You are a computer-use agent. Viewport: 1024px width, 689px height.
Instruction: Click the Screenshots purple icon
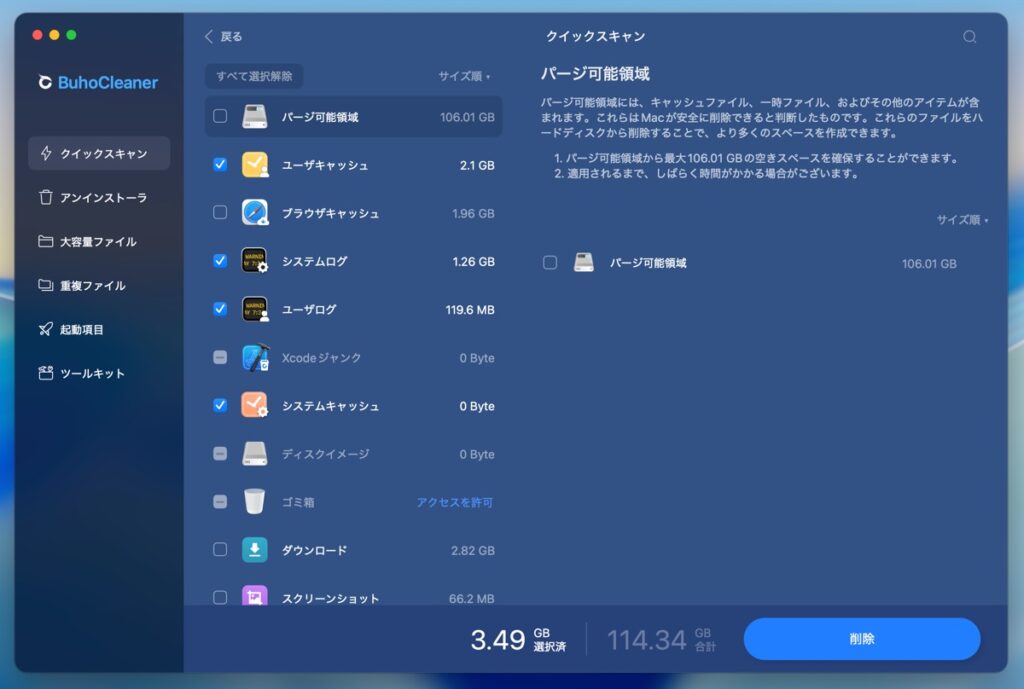[x=254, y=597]
